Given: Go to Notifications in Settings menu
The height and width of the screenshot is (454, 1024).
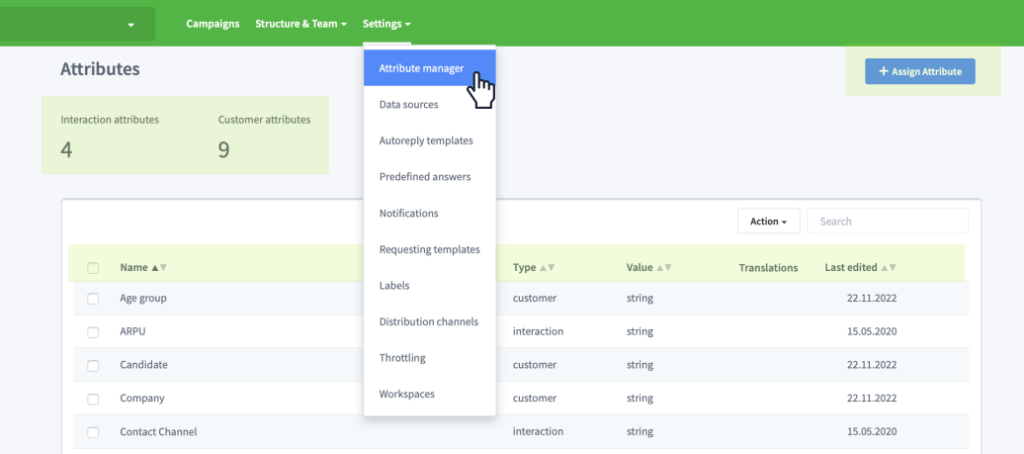Looking at the screenshot, I should [x=430, y=213].
